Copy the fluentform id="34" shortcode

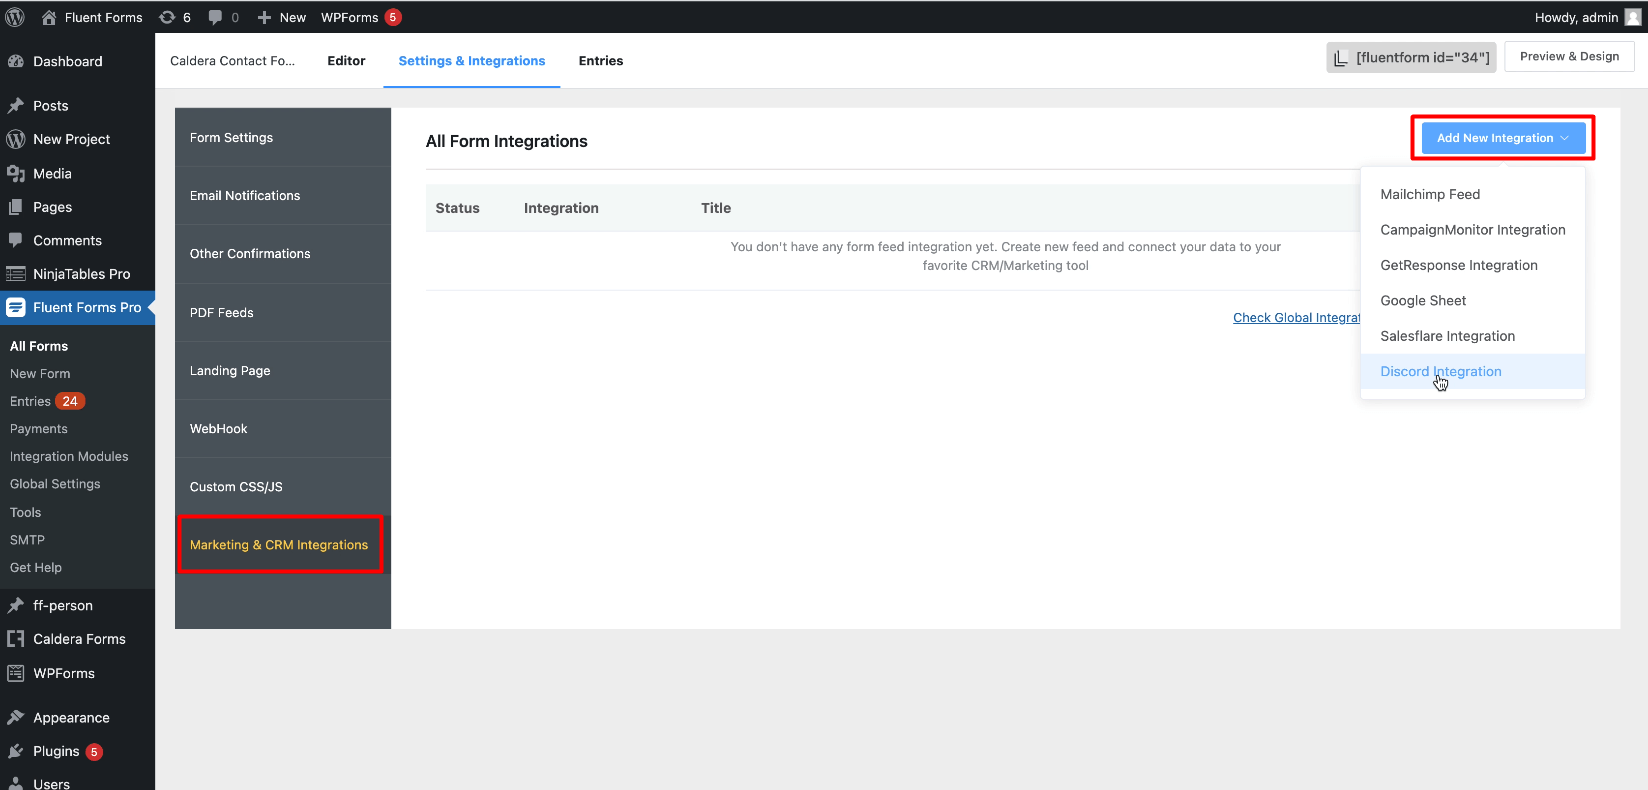point(1411,57)
